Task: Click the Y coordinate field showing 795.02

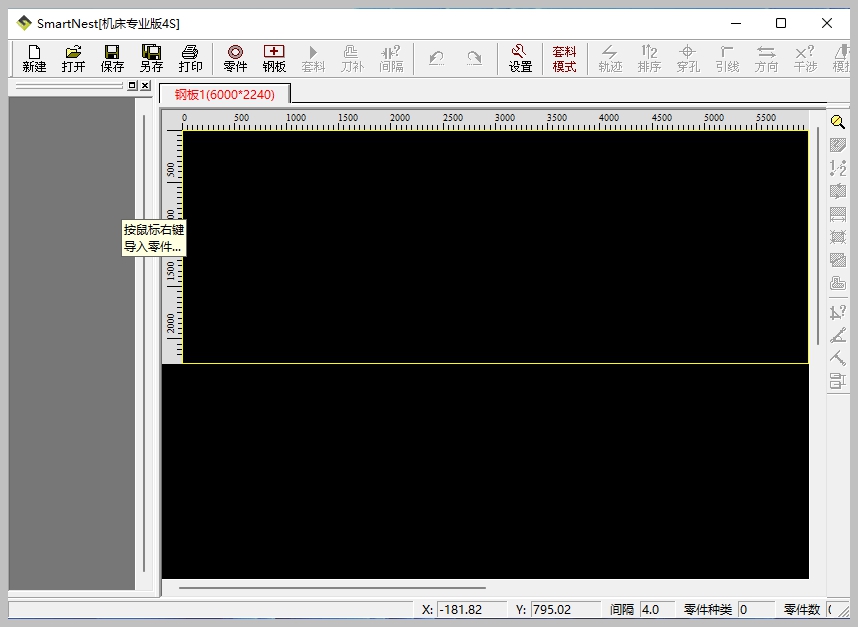Action: tap(565, 609)
